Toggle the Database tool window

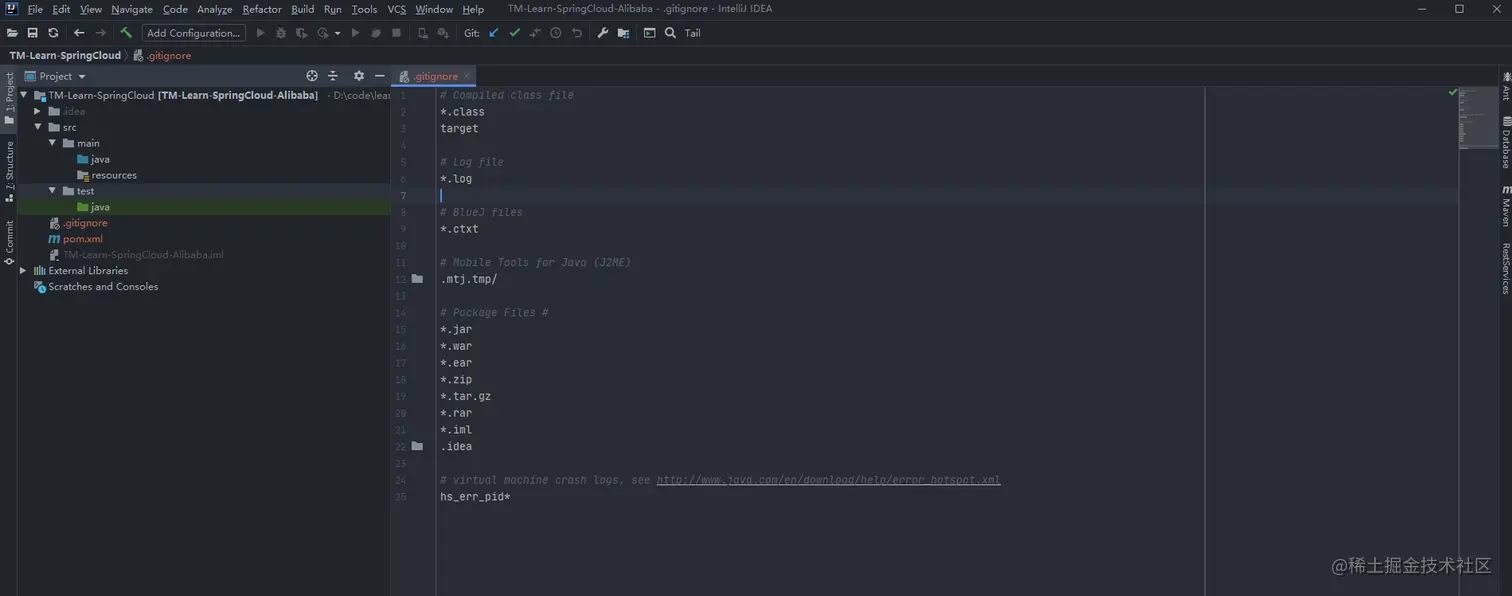click(x=1506, y=142)
